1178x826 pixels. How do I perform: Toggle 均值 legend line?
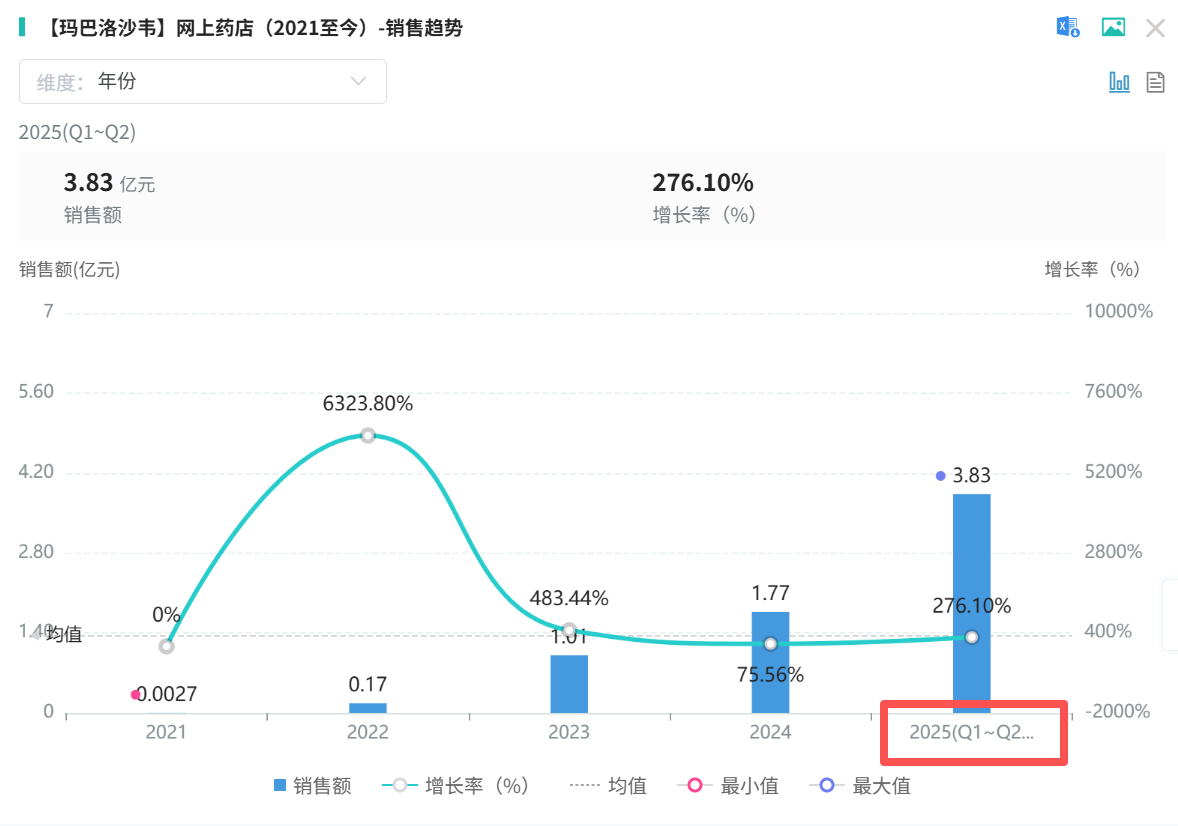[x=608, y=786]
